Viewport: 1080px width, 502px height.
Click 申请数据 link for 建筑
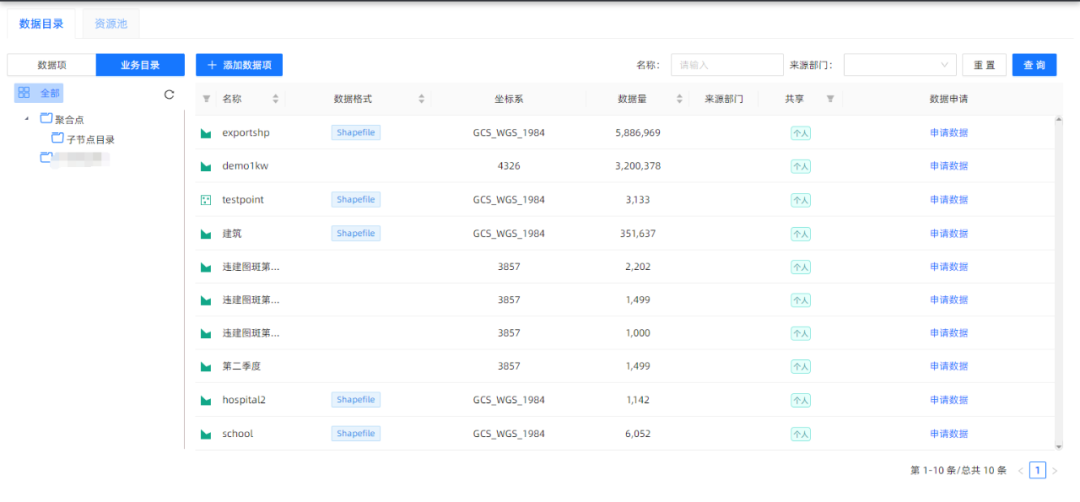[x=948, y=233]
